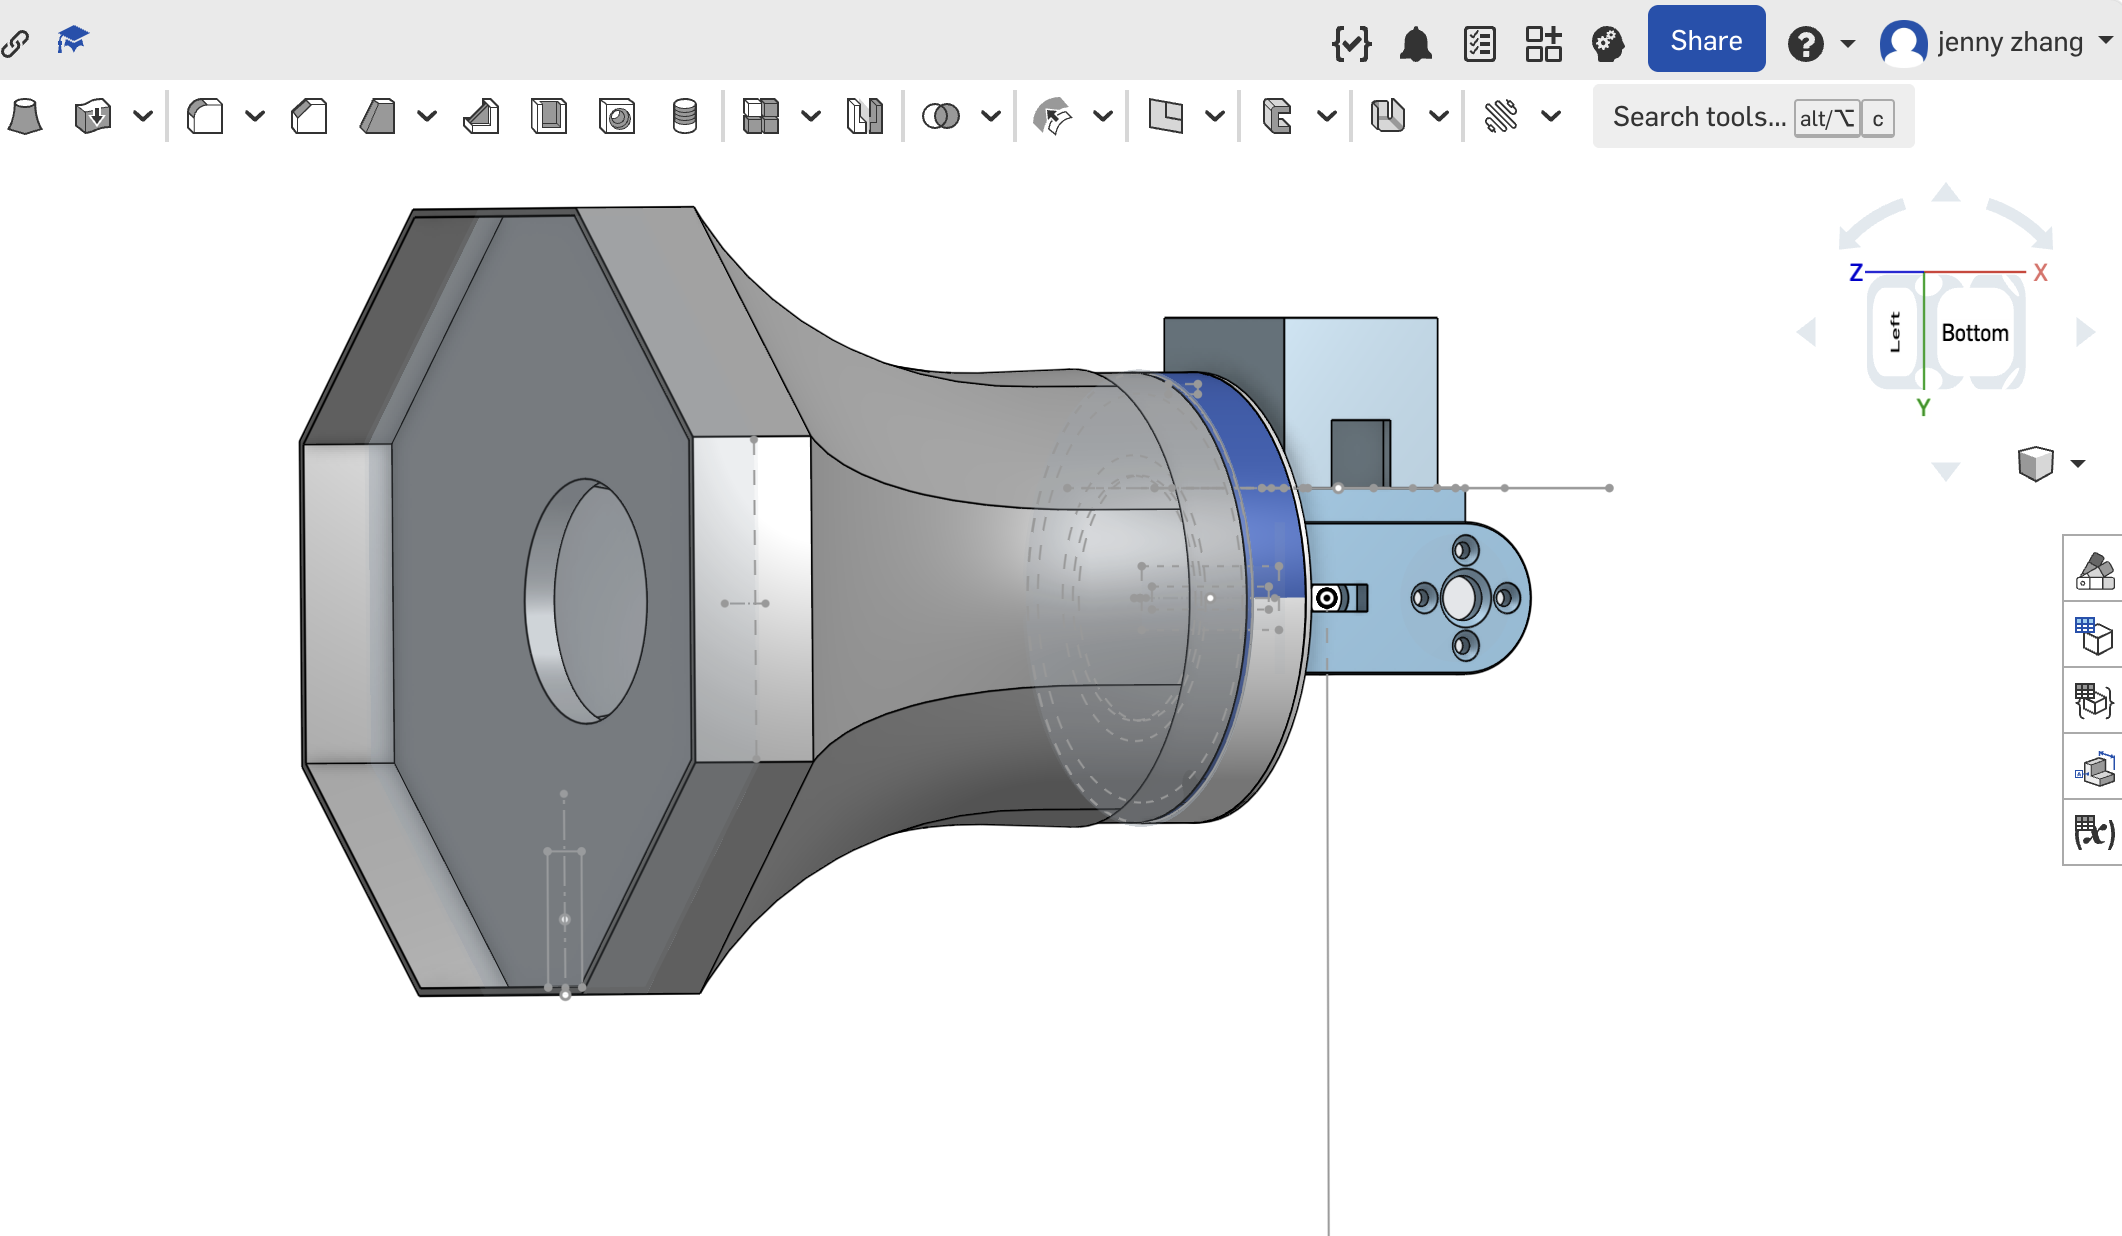Viewport: 2122px width, 1236px height.
Task: Click the Bottom face of view cube
Action: tap(1975, 333)
